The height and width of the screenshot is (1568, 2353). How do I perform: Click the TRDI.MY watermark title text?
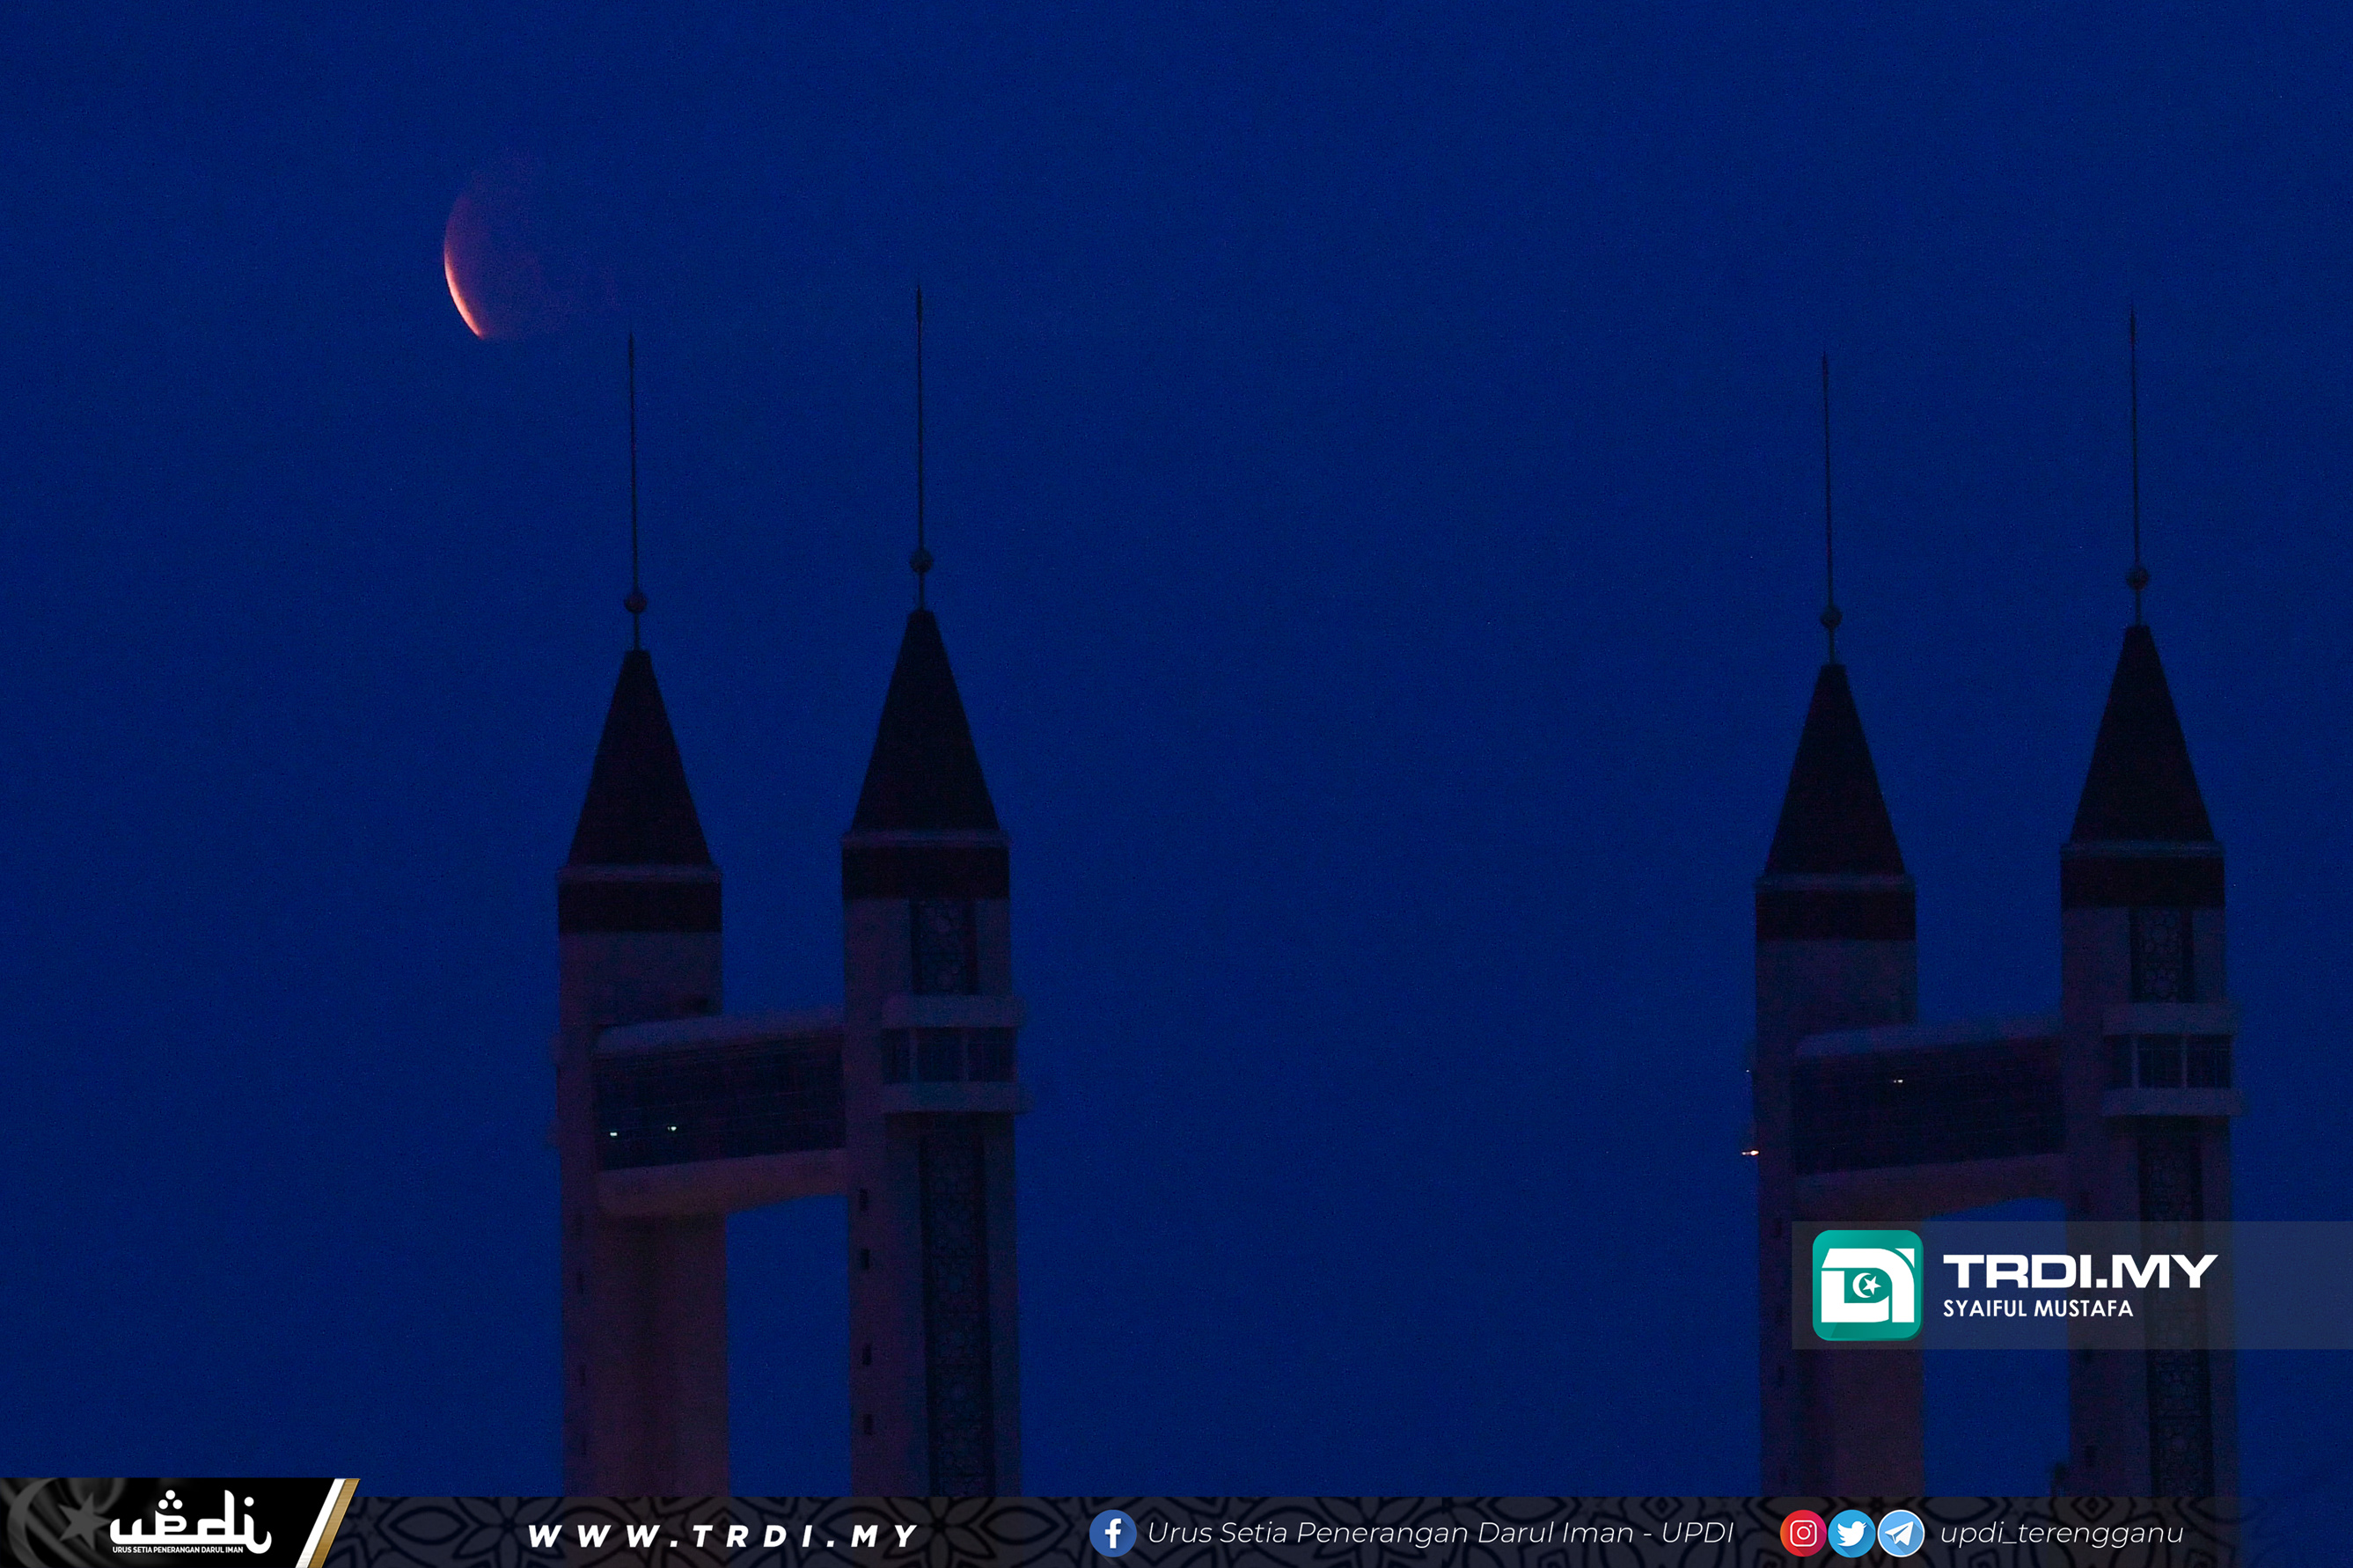coord(2080,1272)
